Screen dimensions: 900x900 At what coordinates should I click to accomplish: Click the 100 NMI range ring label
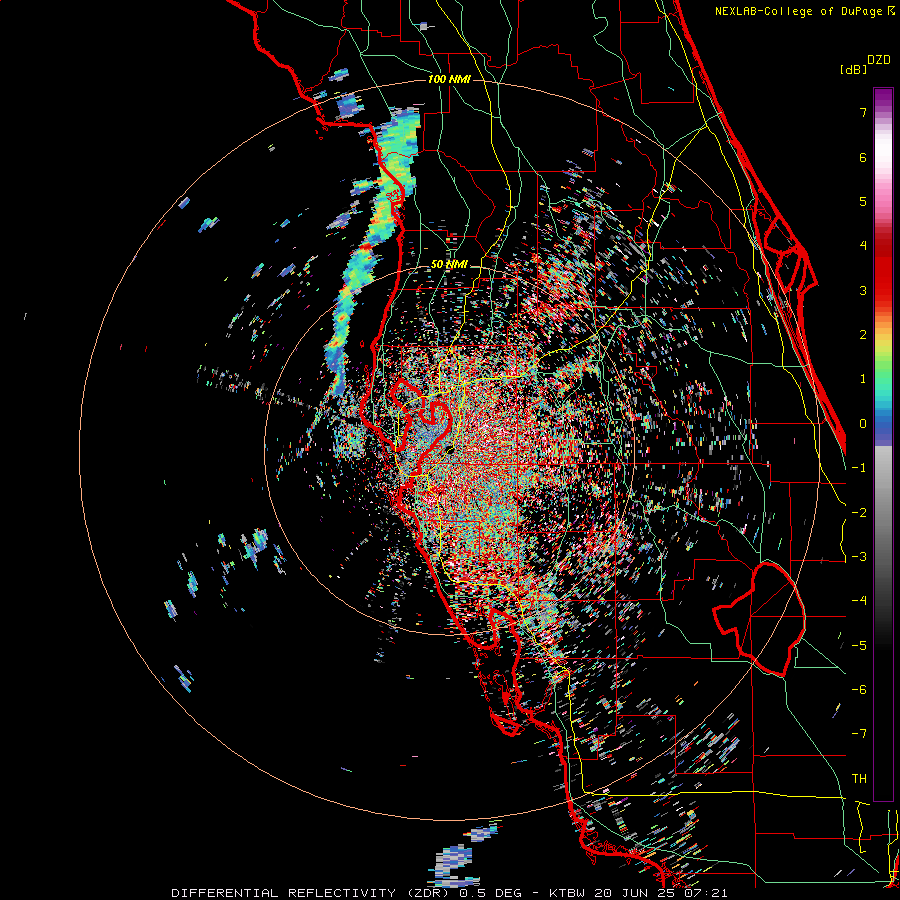pyautogui.click(x=449, y=79)
